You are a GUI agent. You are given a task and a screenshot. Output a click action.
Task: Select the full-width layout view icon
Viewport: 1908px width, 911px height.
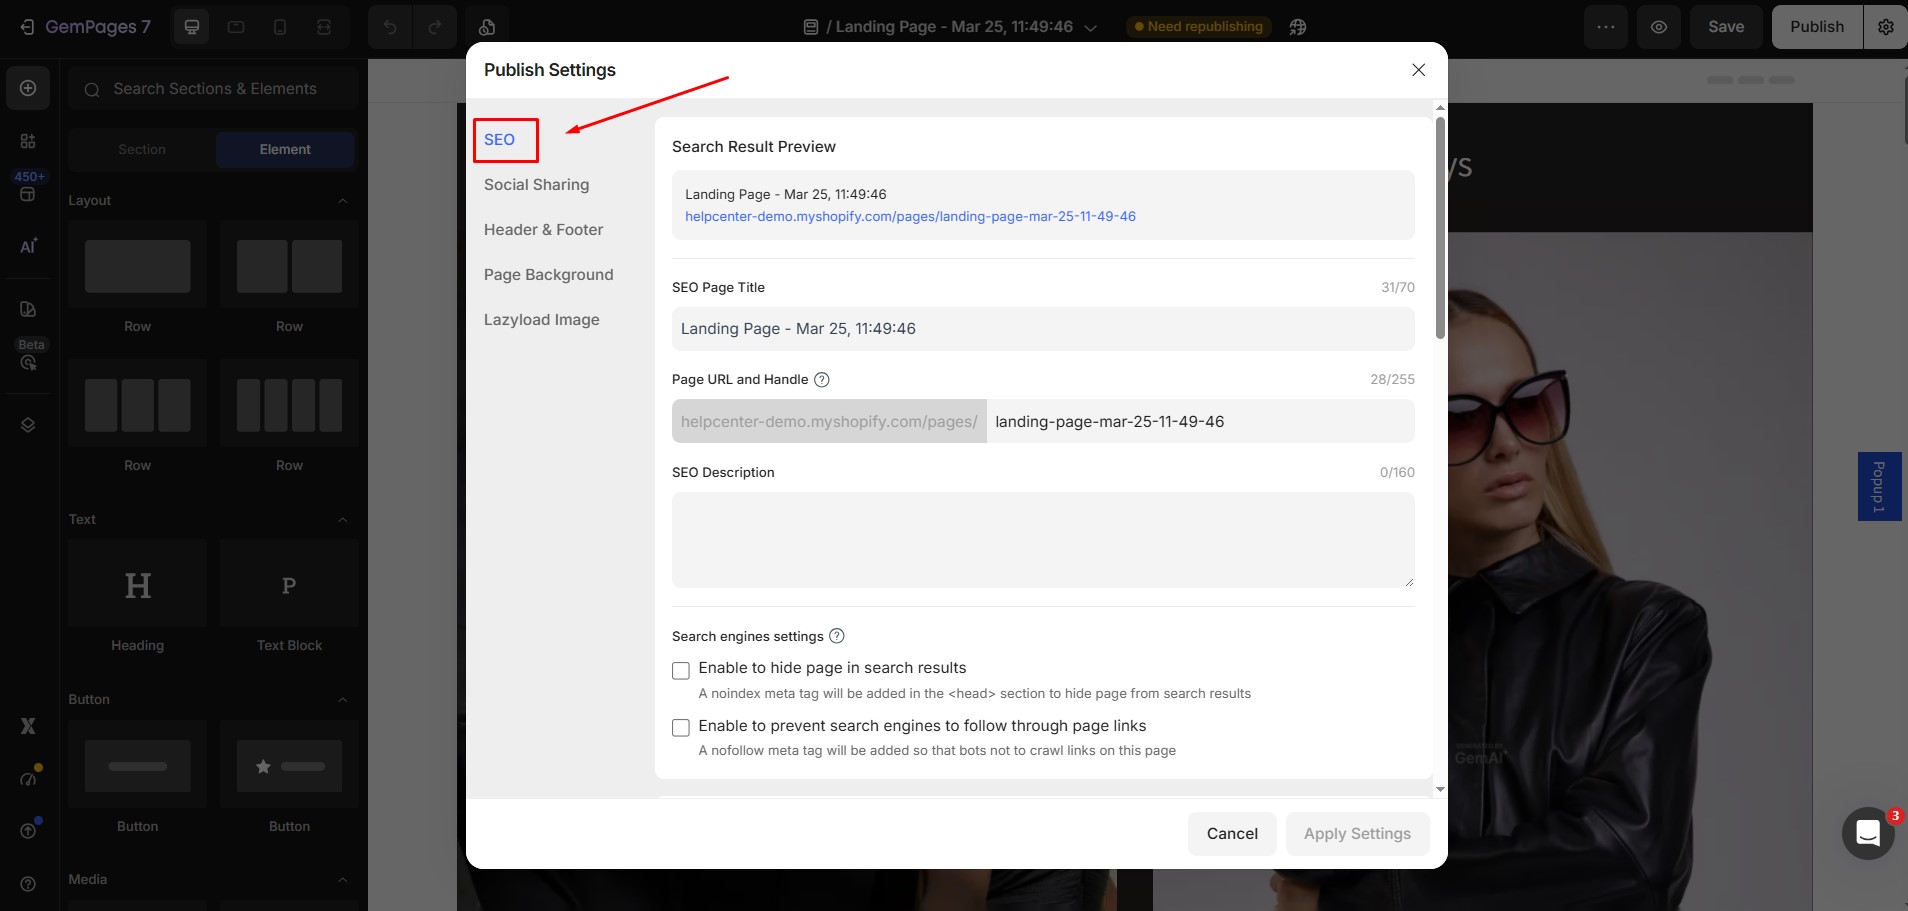pyautogui.click(x=324, y=27)
